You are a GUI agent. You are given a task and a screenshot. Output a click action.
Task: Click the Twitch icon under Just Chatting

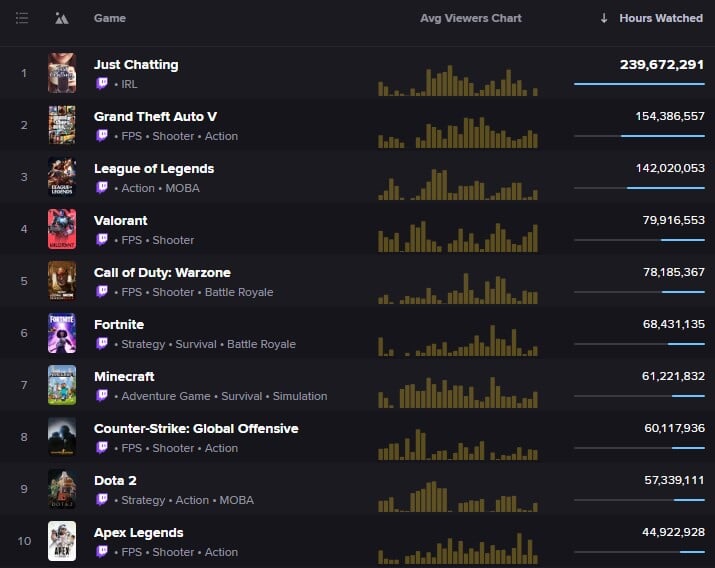(x=101, y=84)
